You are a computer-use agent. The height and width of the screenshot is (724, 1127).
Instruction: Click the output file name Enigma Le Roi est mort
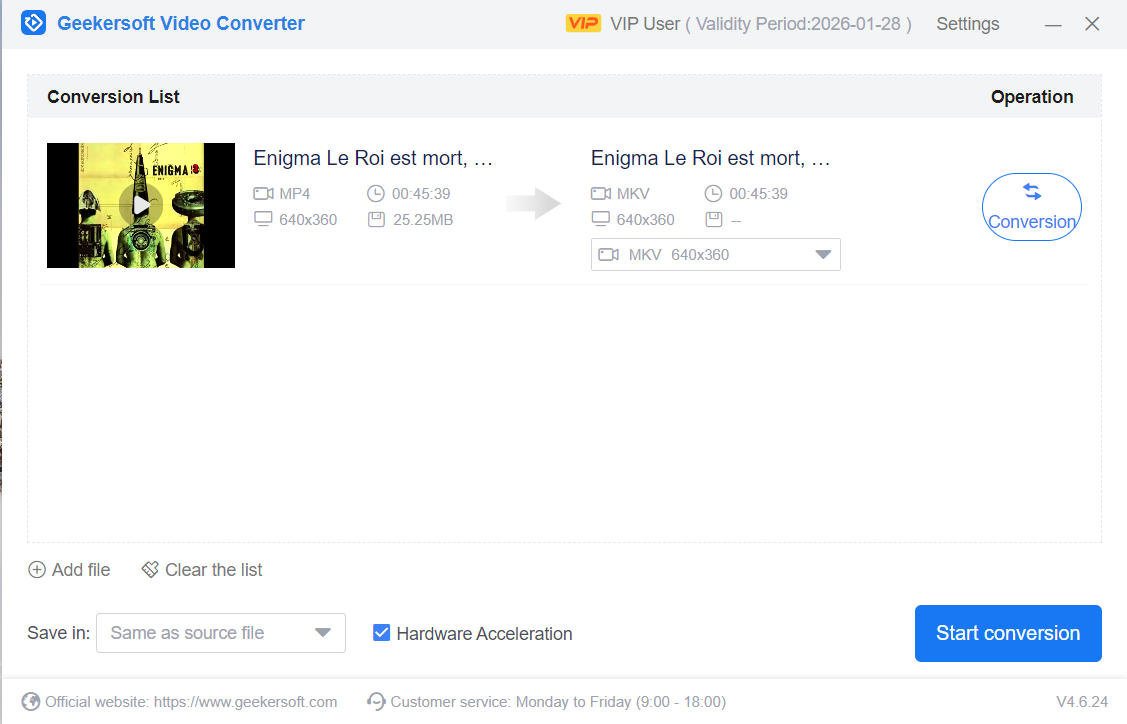[710, 157]
